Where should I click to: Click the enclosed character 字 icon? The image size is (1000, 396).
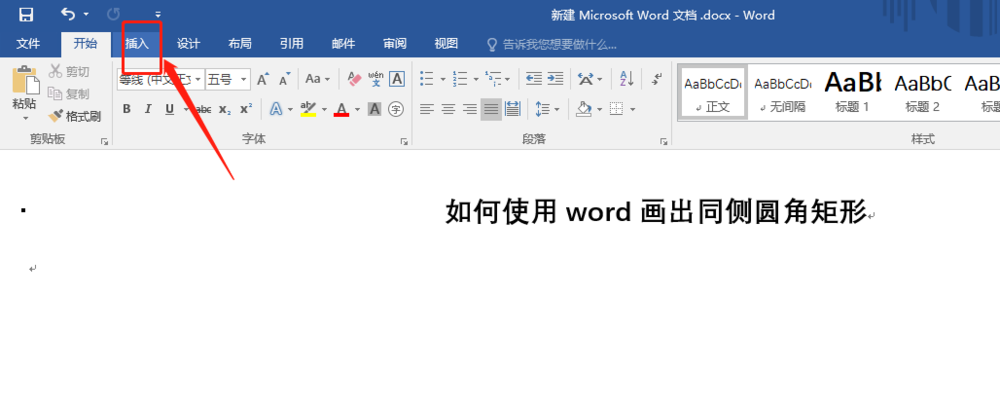(396, 110)
